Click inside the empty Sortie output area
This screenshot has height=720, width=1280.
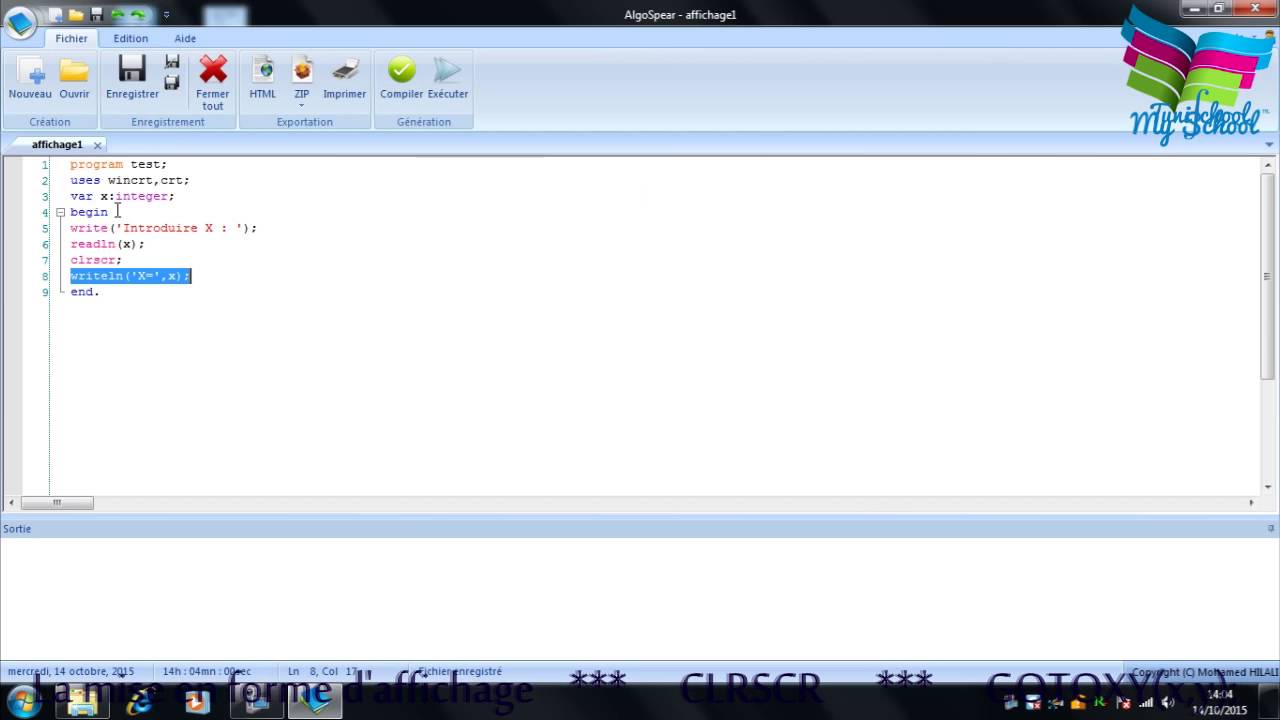(640, 598)
